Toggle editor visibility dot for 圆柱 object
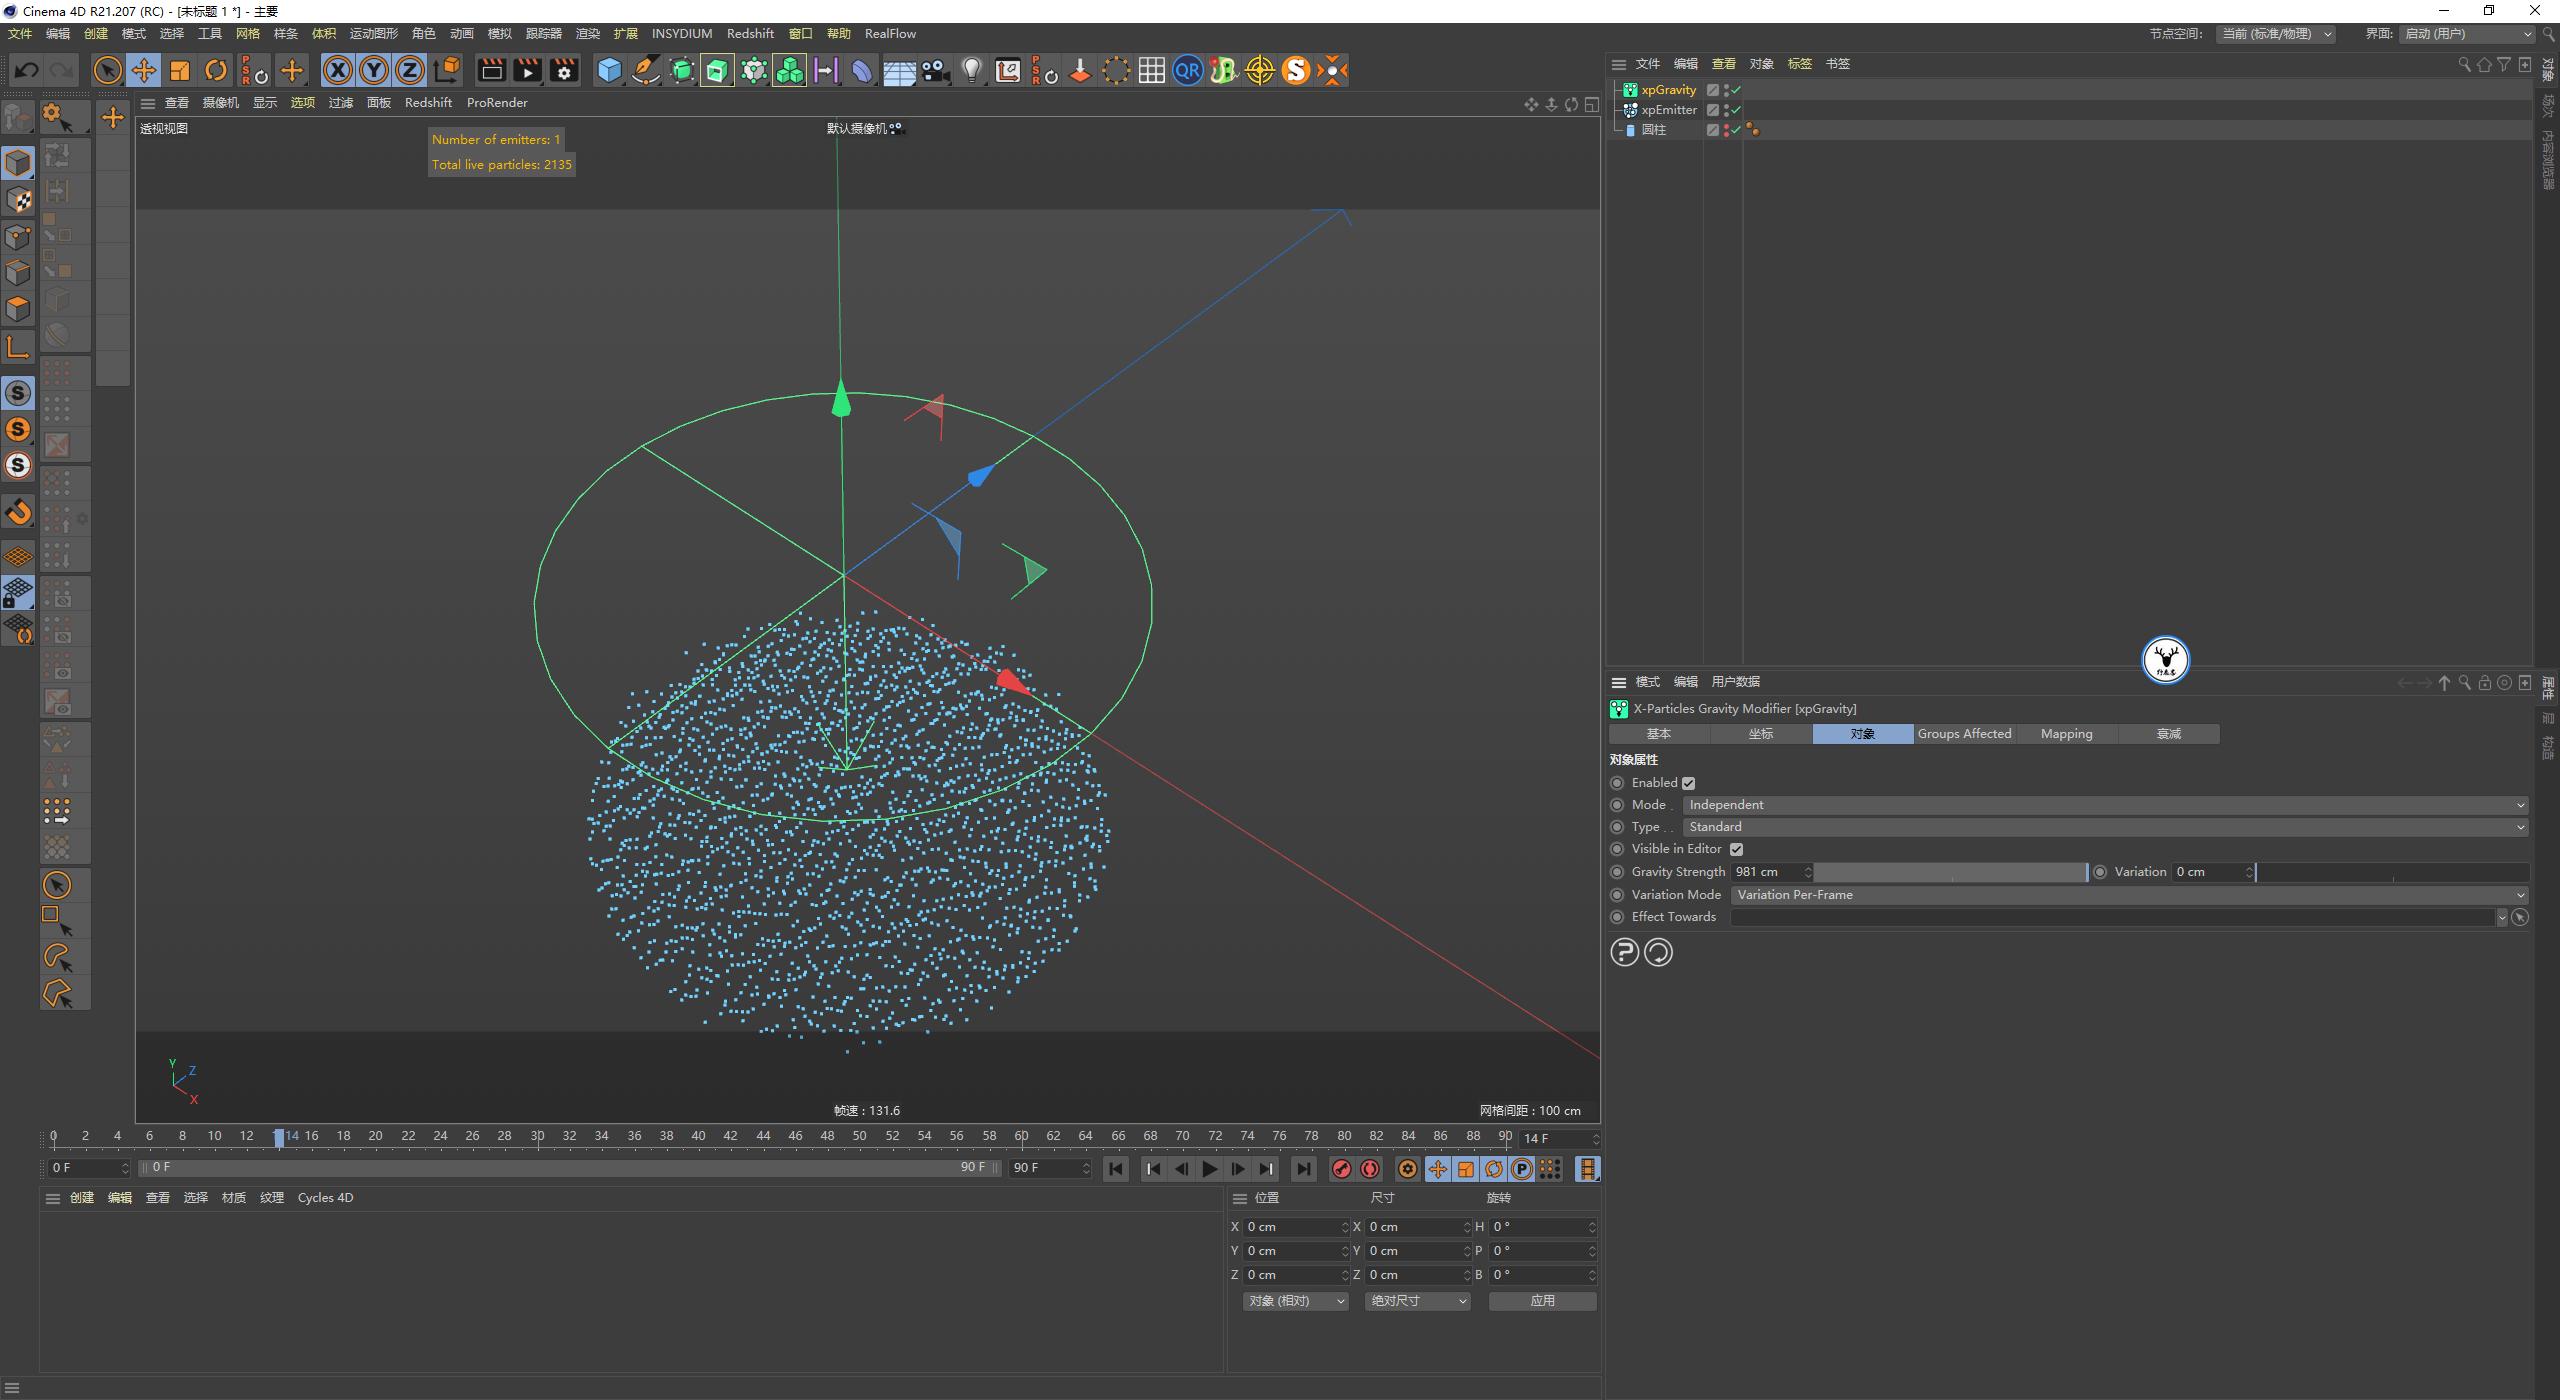Screen dimensions: 2560x1400 1726,126
